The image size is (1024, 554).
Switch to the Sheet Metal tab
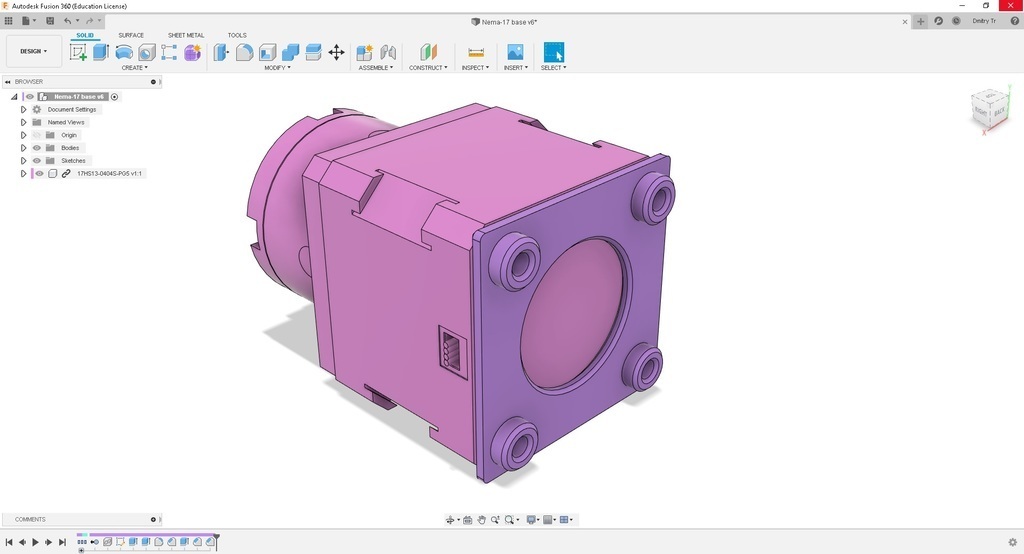[185, 35]
